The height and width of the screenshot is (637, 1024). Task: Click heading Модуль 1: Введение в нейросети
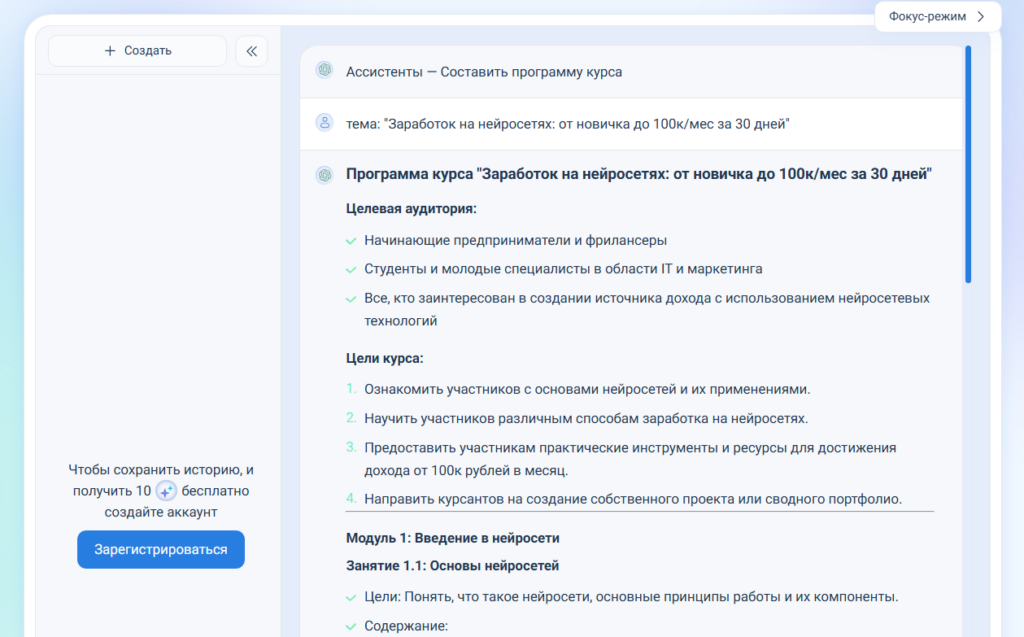pyautogui.click(x=453, y=538)
